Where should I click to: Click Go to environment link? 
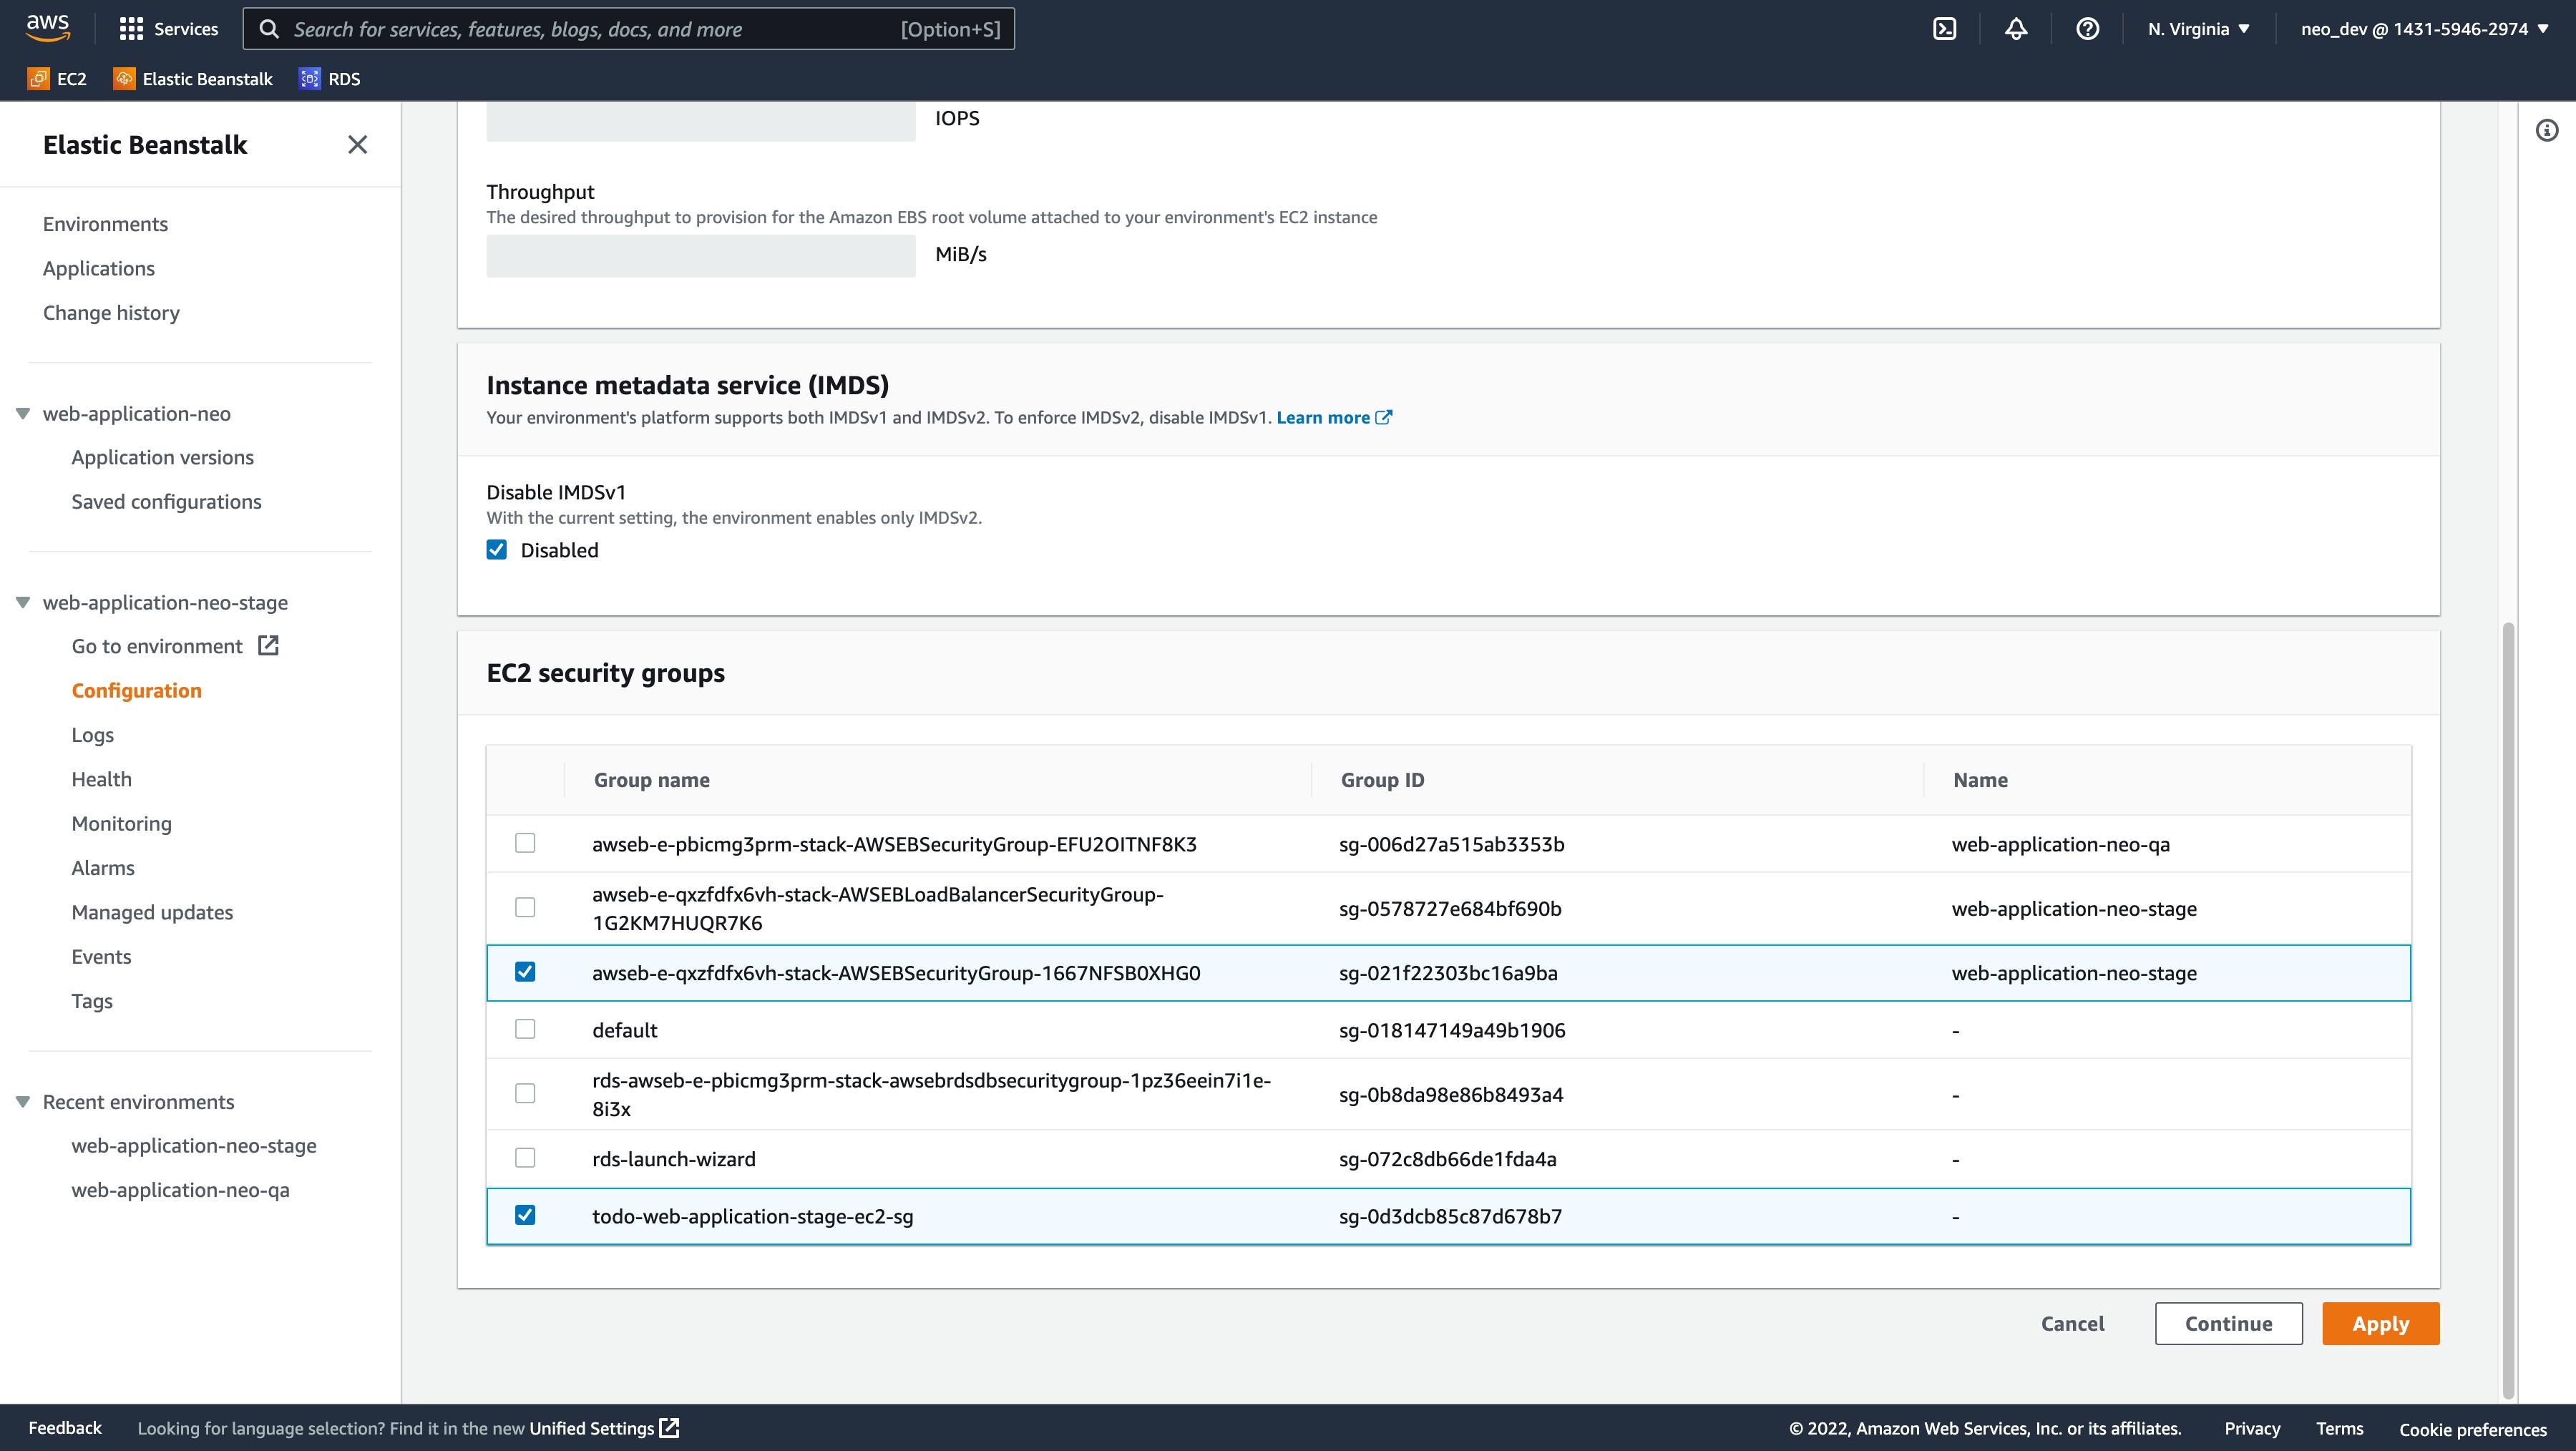[157, 646]
